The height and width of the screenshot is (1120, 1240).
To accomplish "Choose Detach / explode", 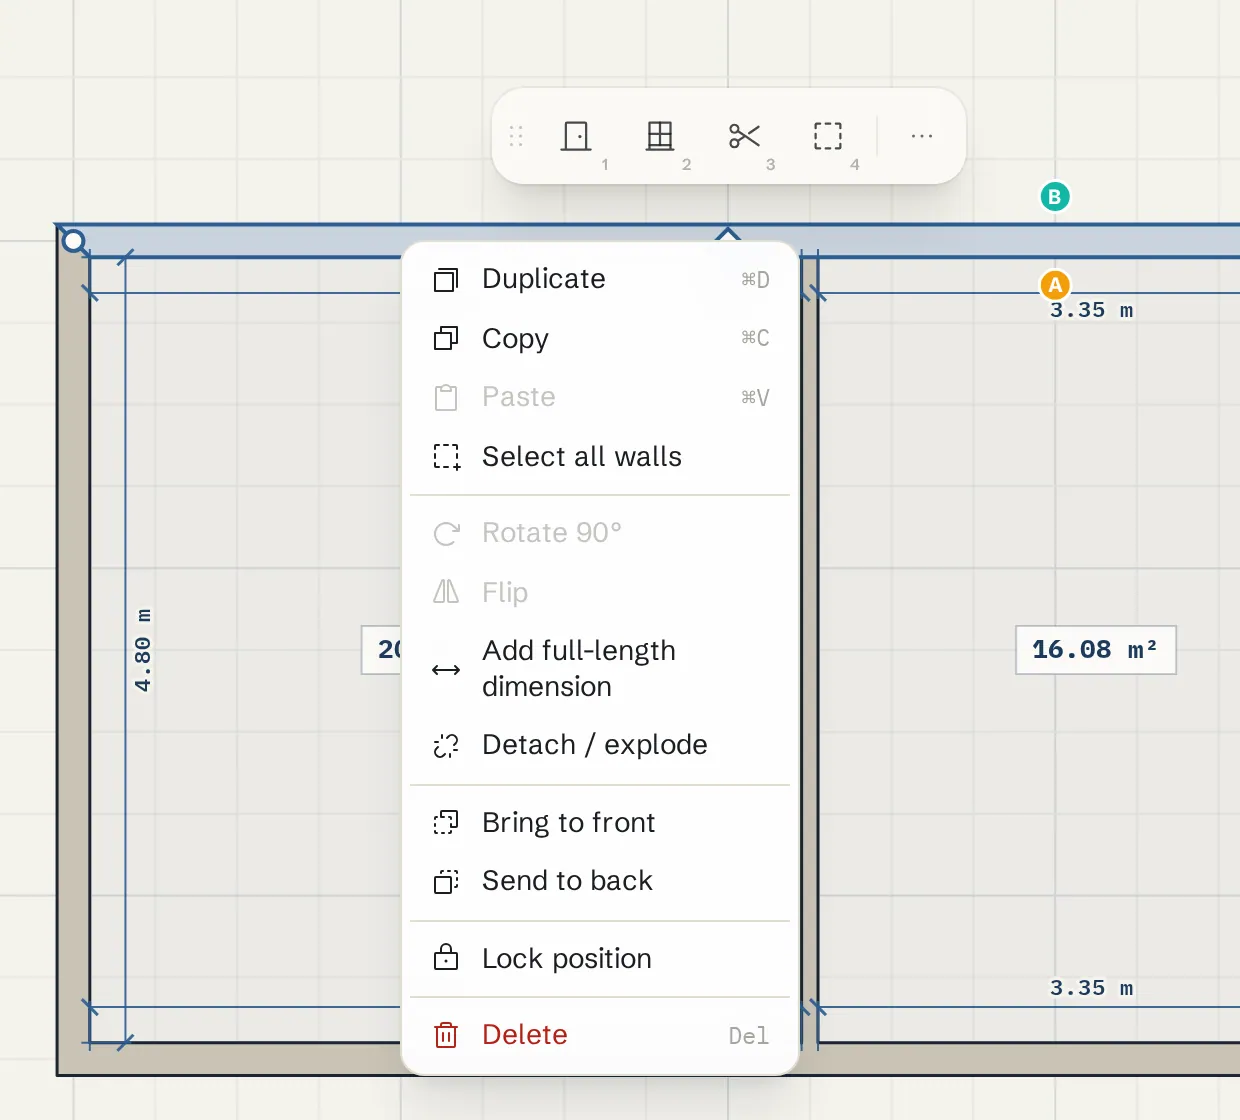I will click(x=600, y=745).
